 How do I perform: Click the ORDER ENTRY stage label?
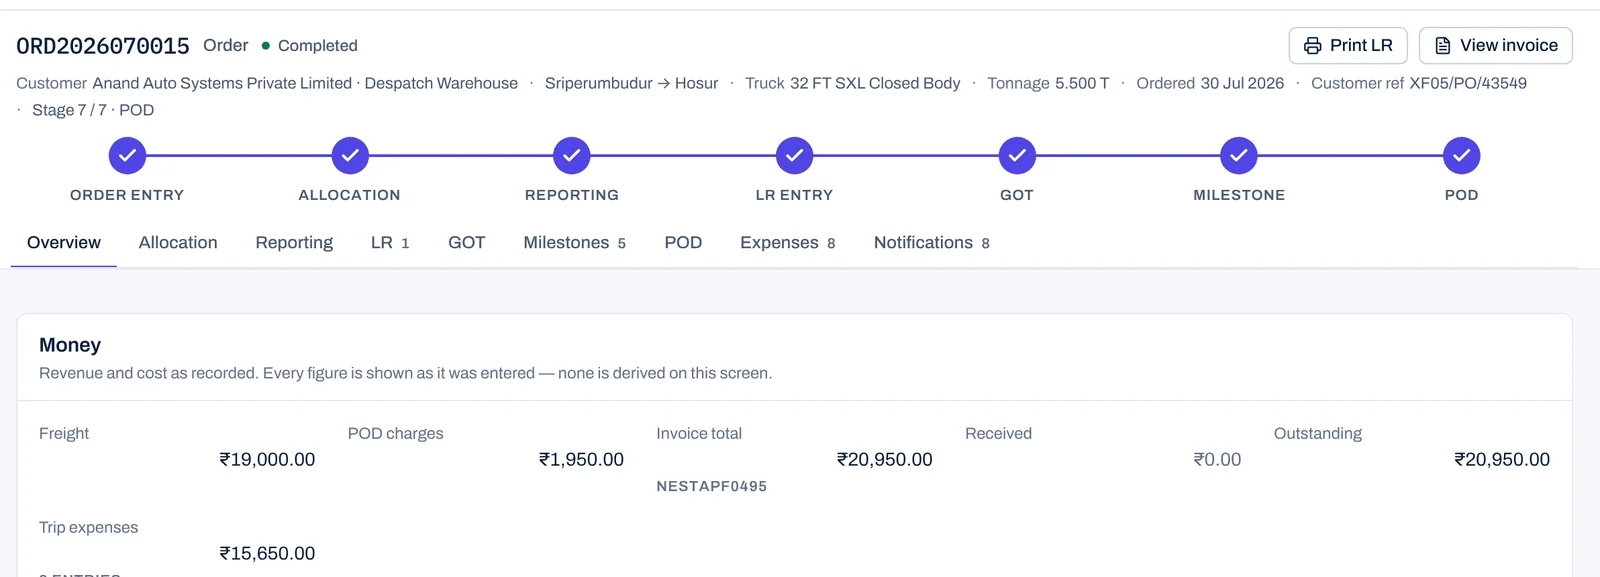127,195
